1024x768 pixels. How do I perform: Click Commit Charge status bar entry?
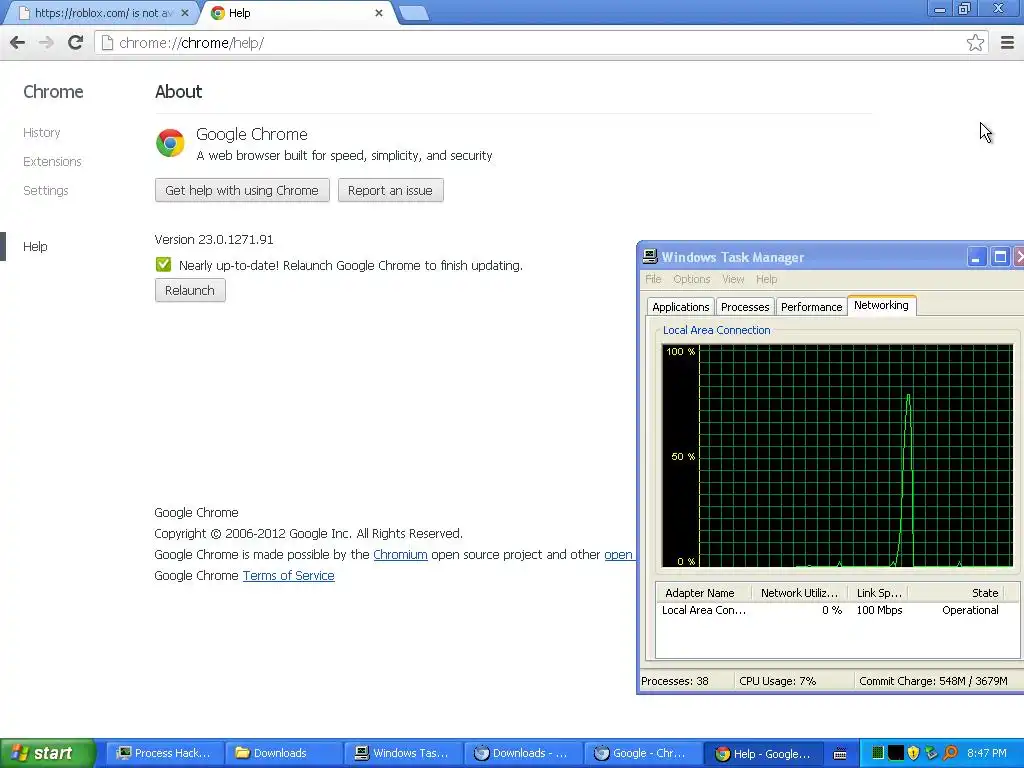[933, 681]
